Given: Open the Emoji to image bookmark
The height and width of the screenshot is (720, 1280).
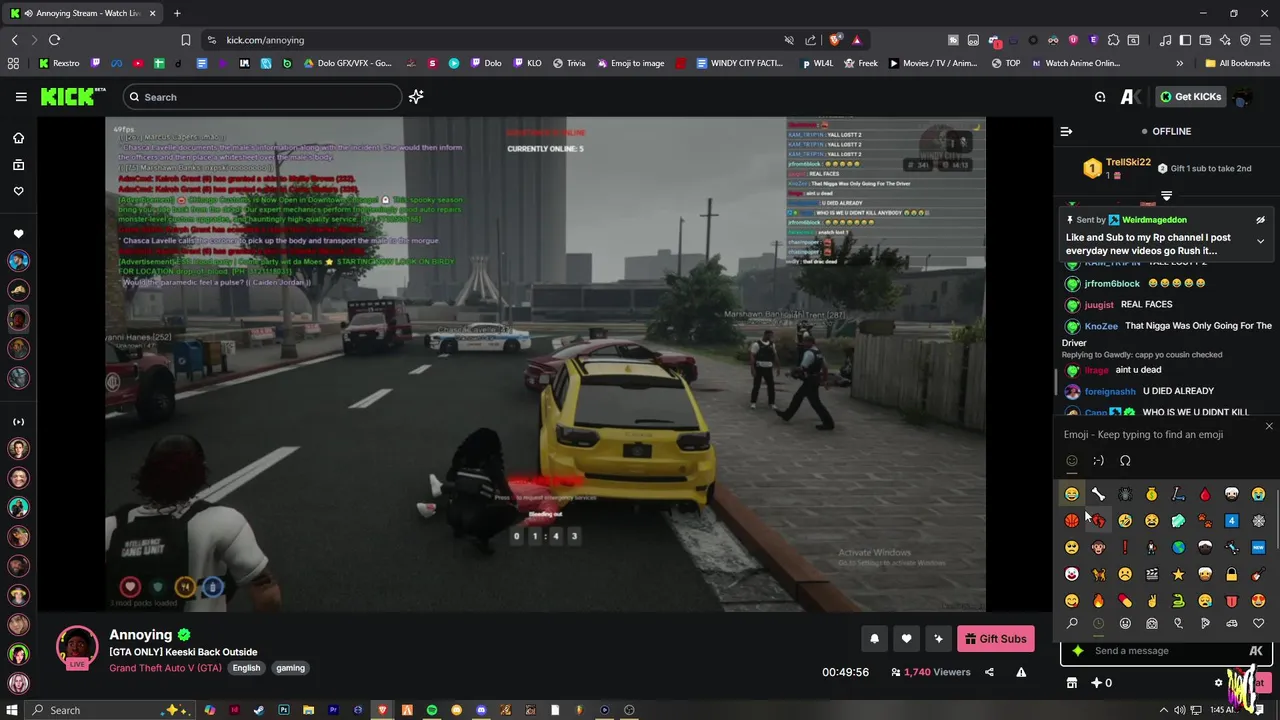Looking at the screenshot, I should point(631,63).
